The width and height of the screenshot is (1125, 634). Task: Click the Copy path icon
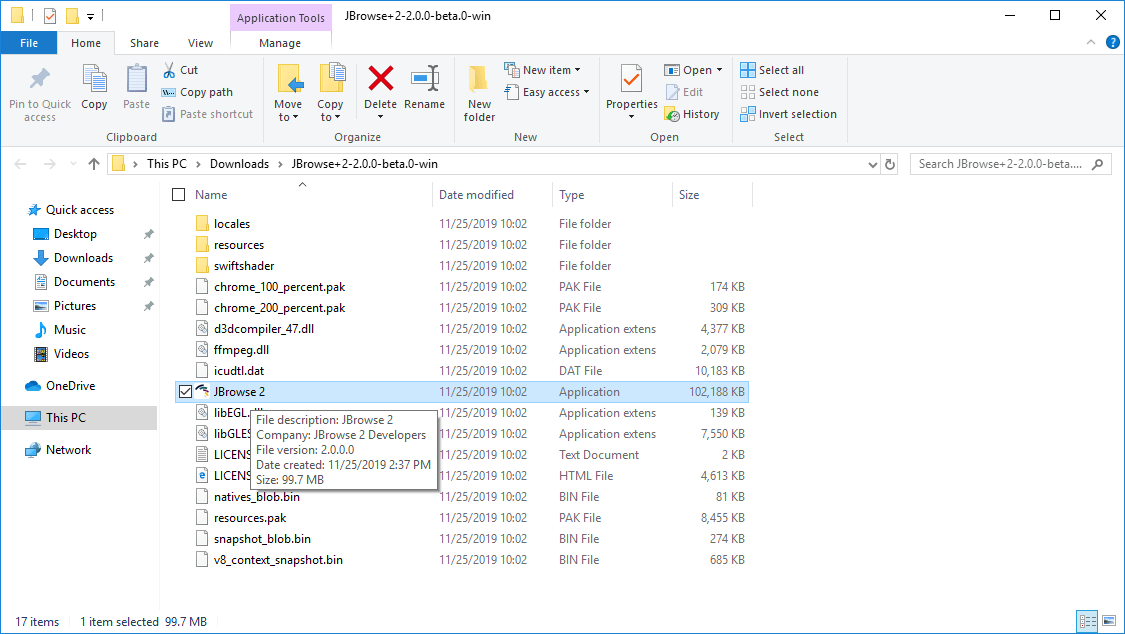169,92
